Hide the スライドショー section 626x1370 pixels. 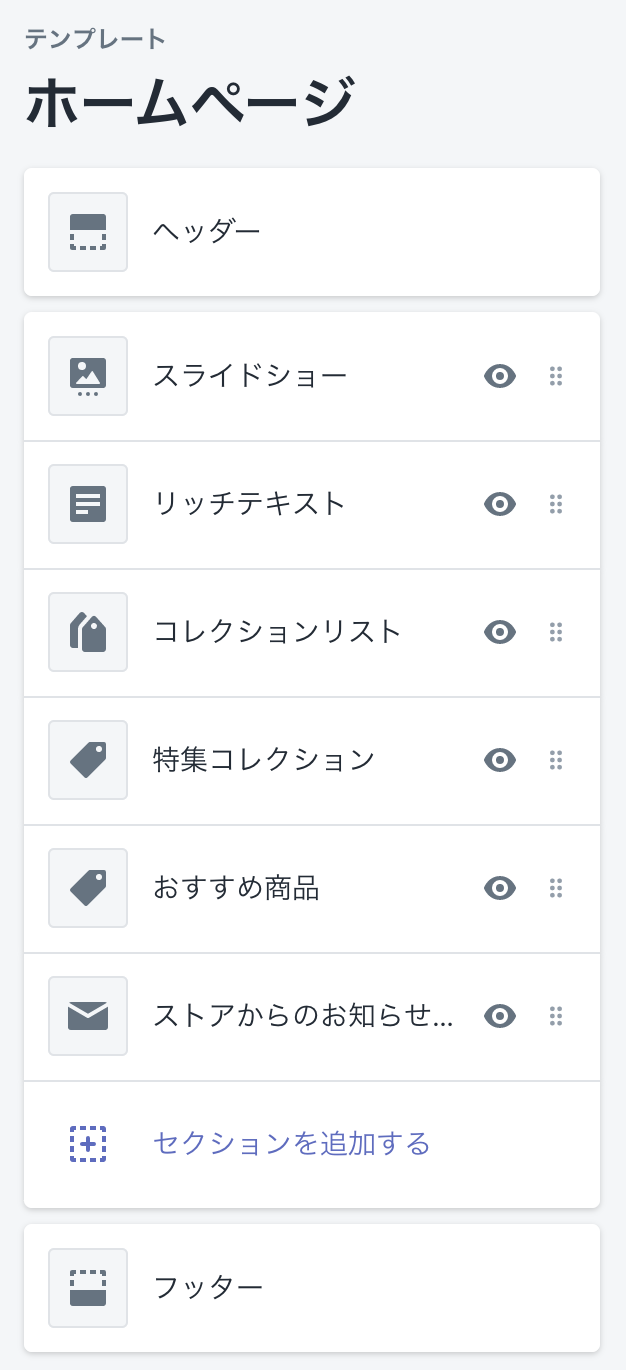pyautogui.click(x=500, y=376)
